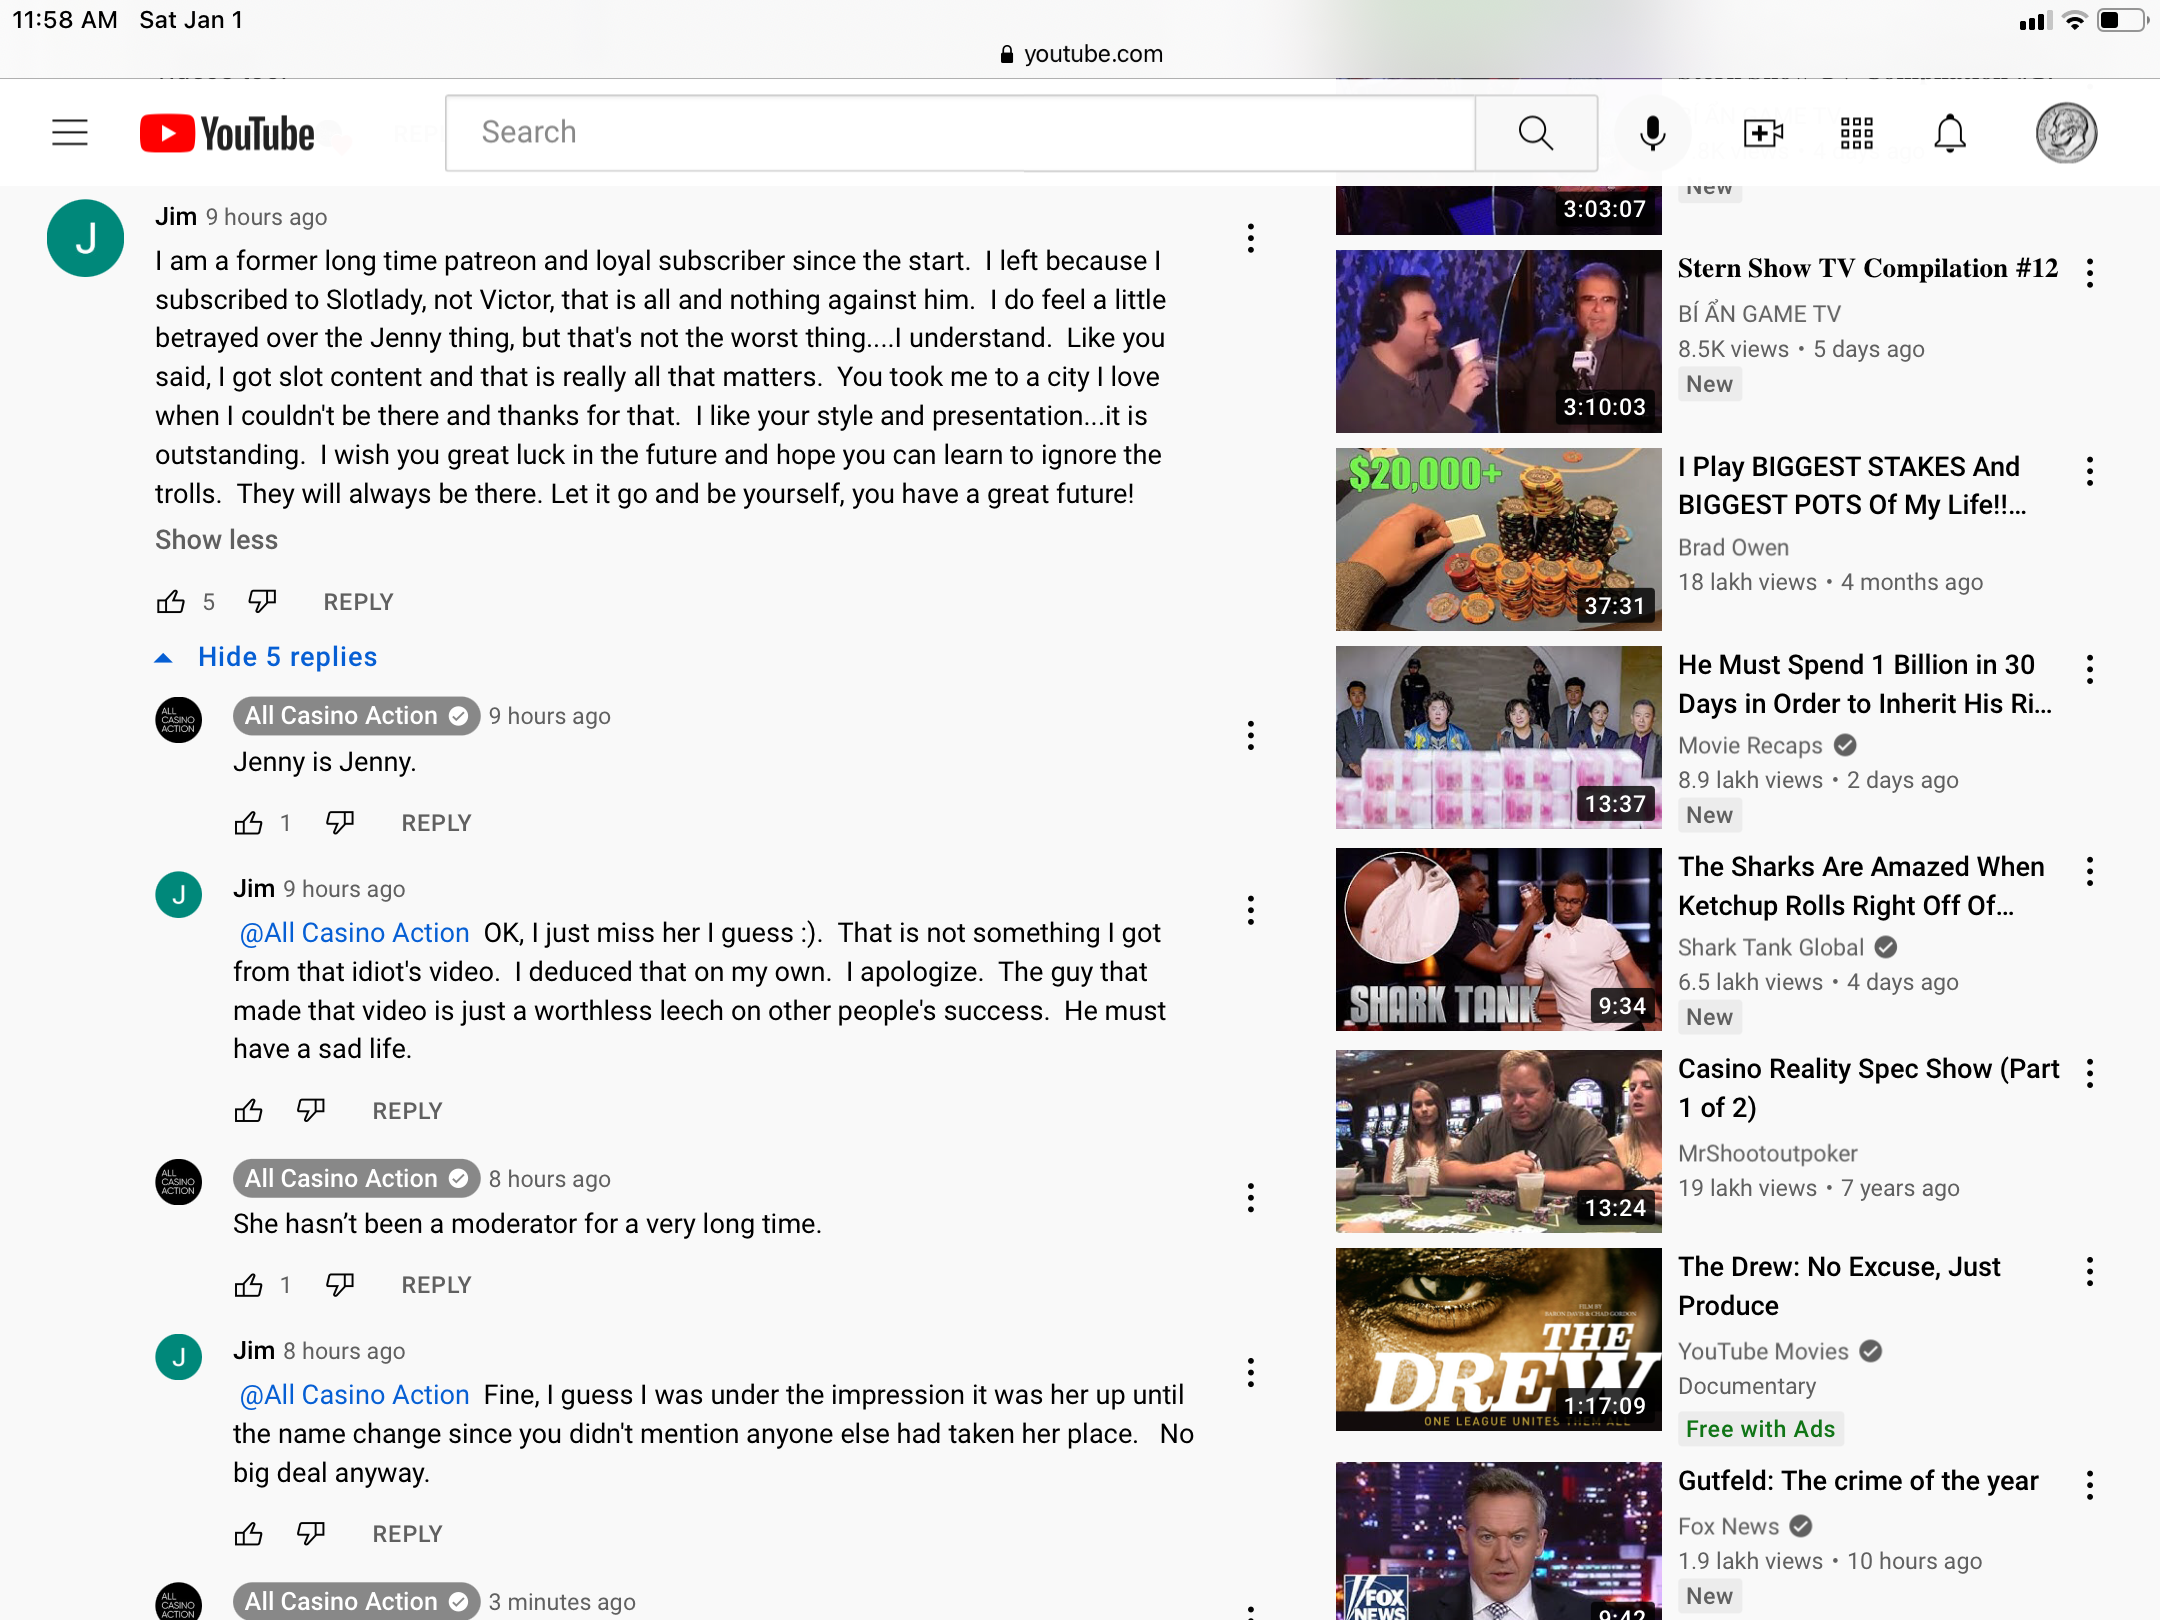Like the 'hasn't been a moderator' reply
Screen dimensions: 2160x1620
249,1285
